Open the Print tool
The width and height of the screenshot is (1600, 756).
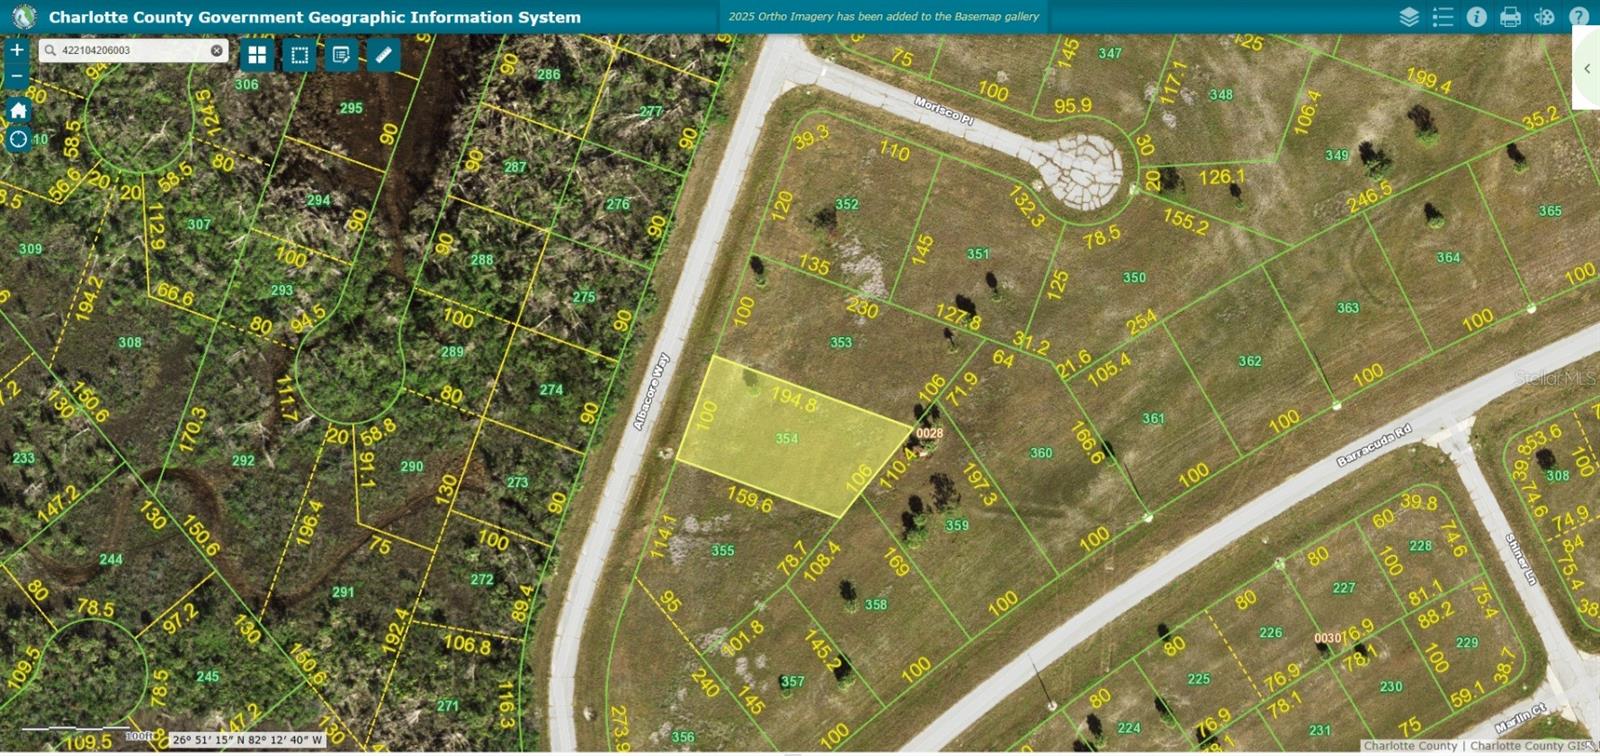(x=1511, y=17)
